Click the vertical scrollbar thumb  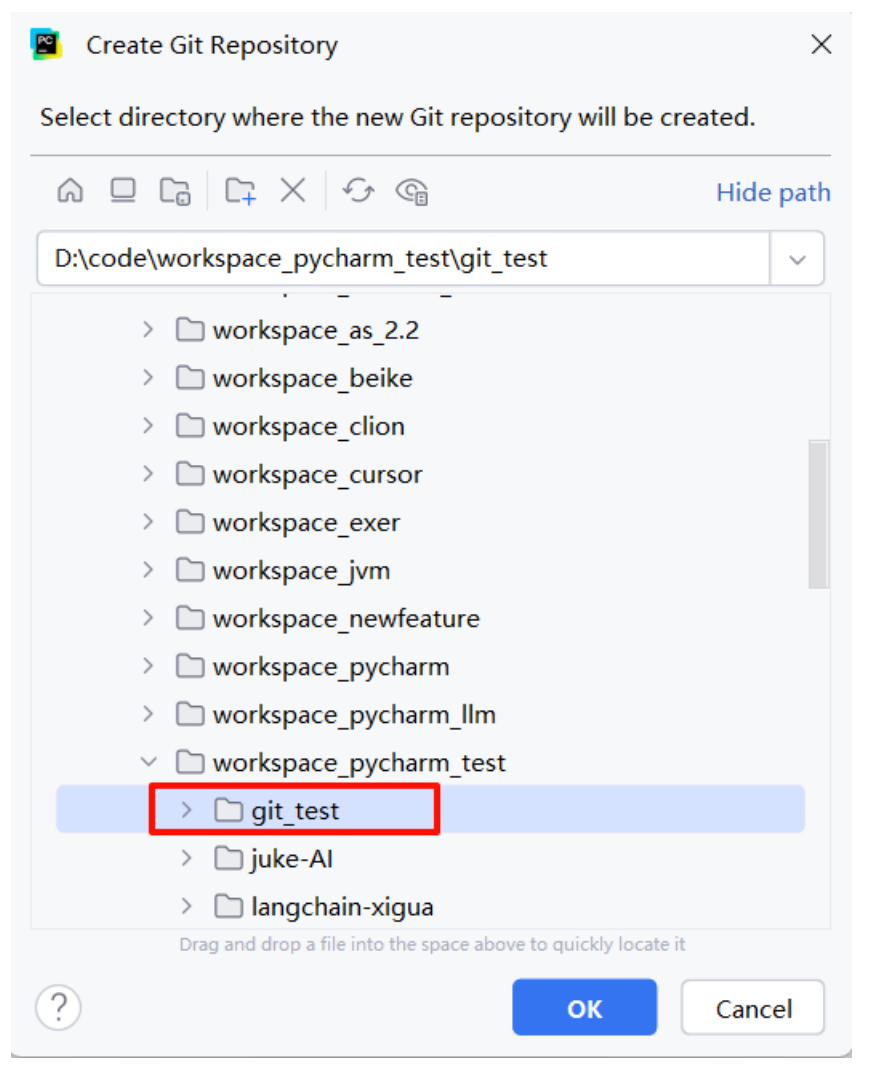(818, 514)
